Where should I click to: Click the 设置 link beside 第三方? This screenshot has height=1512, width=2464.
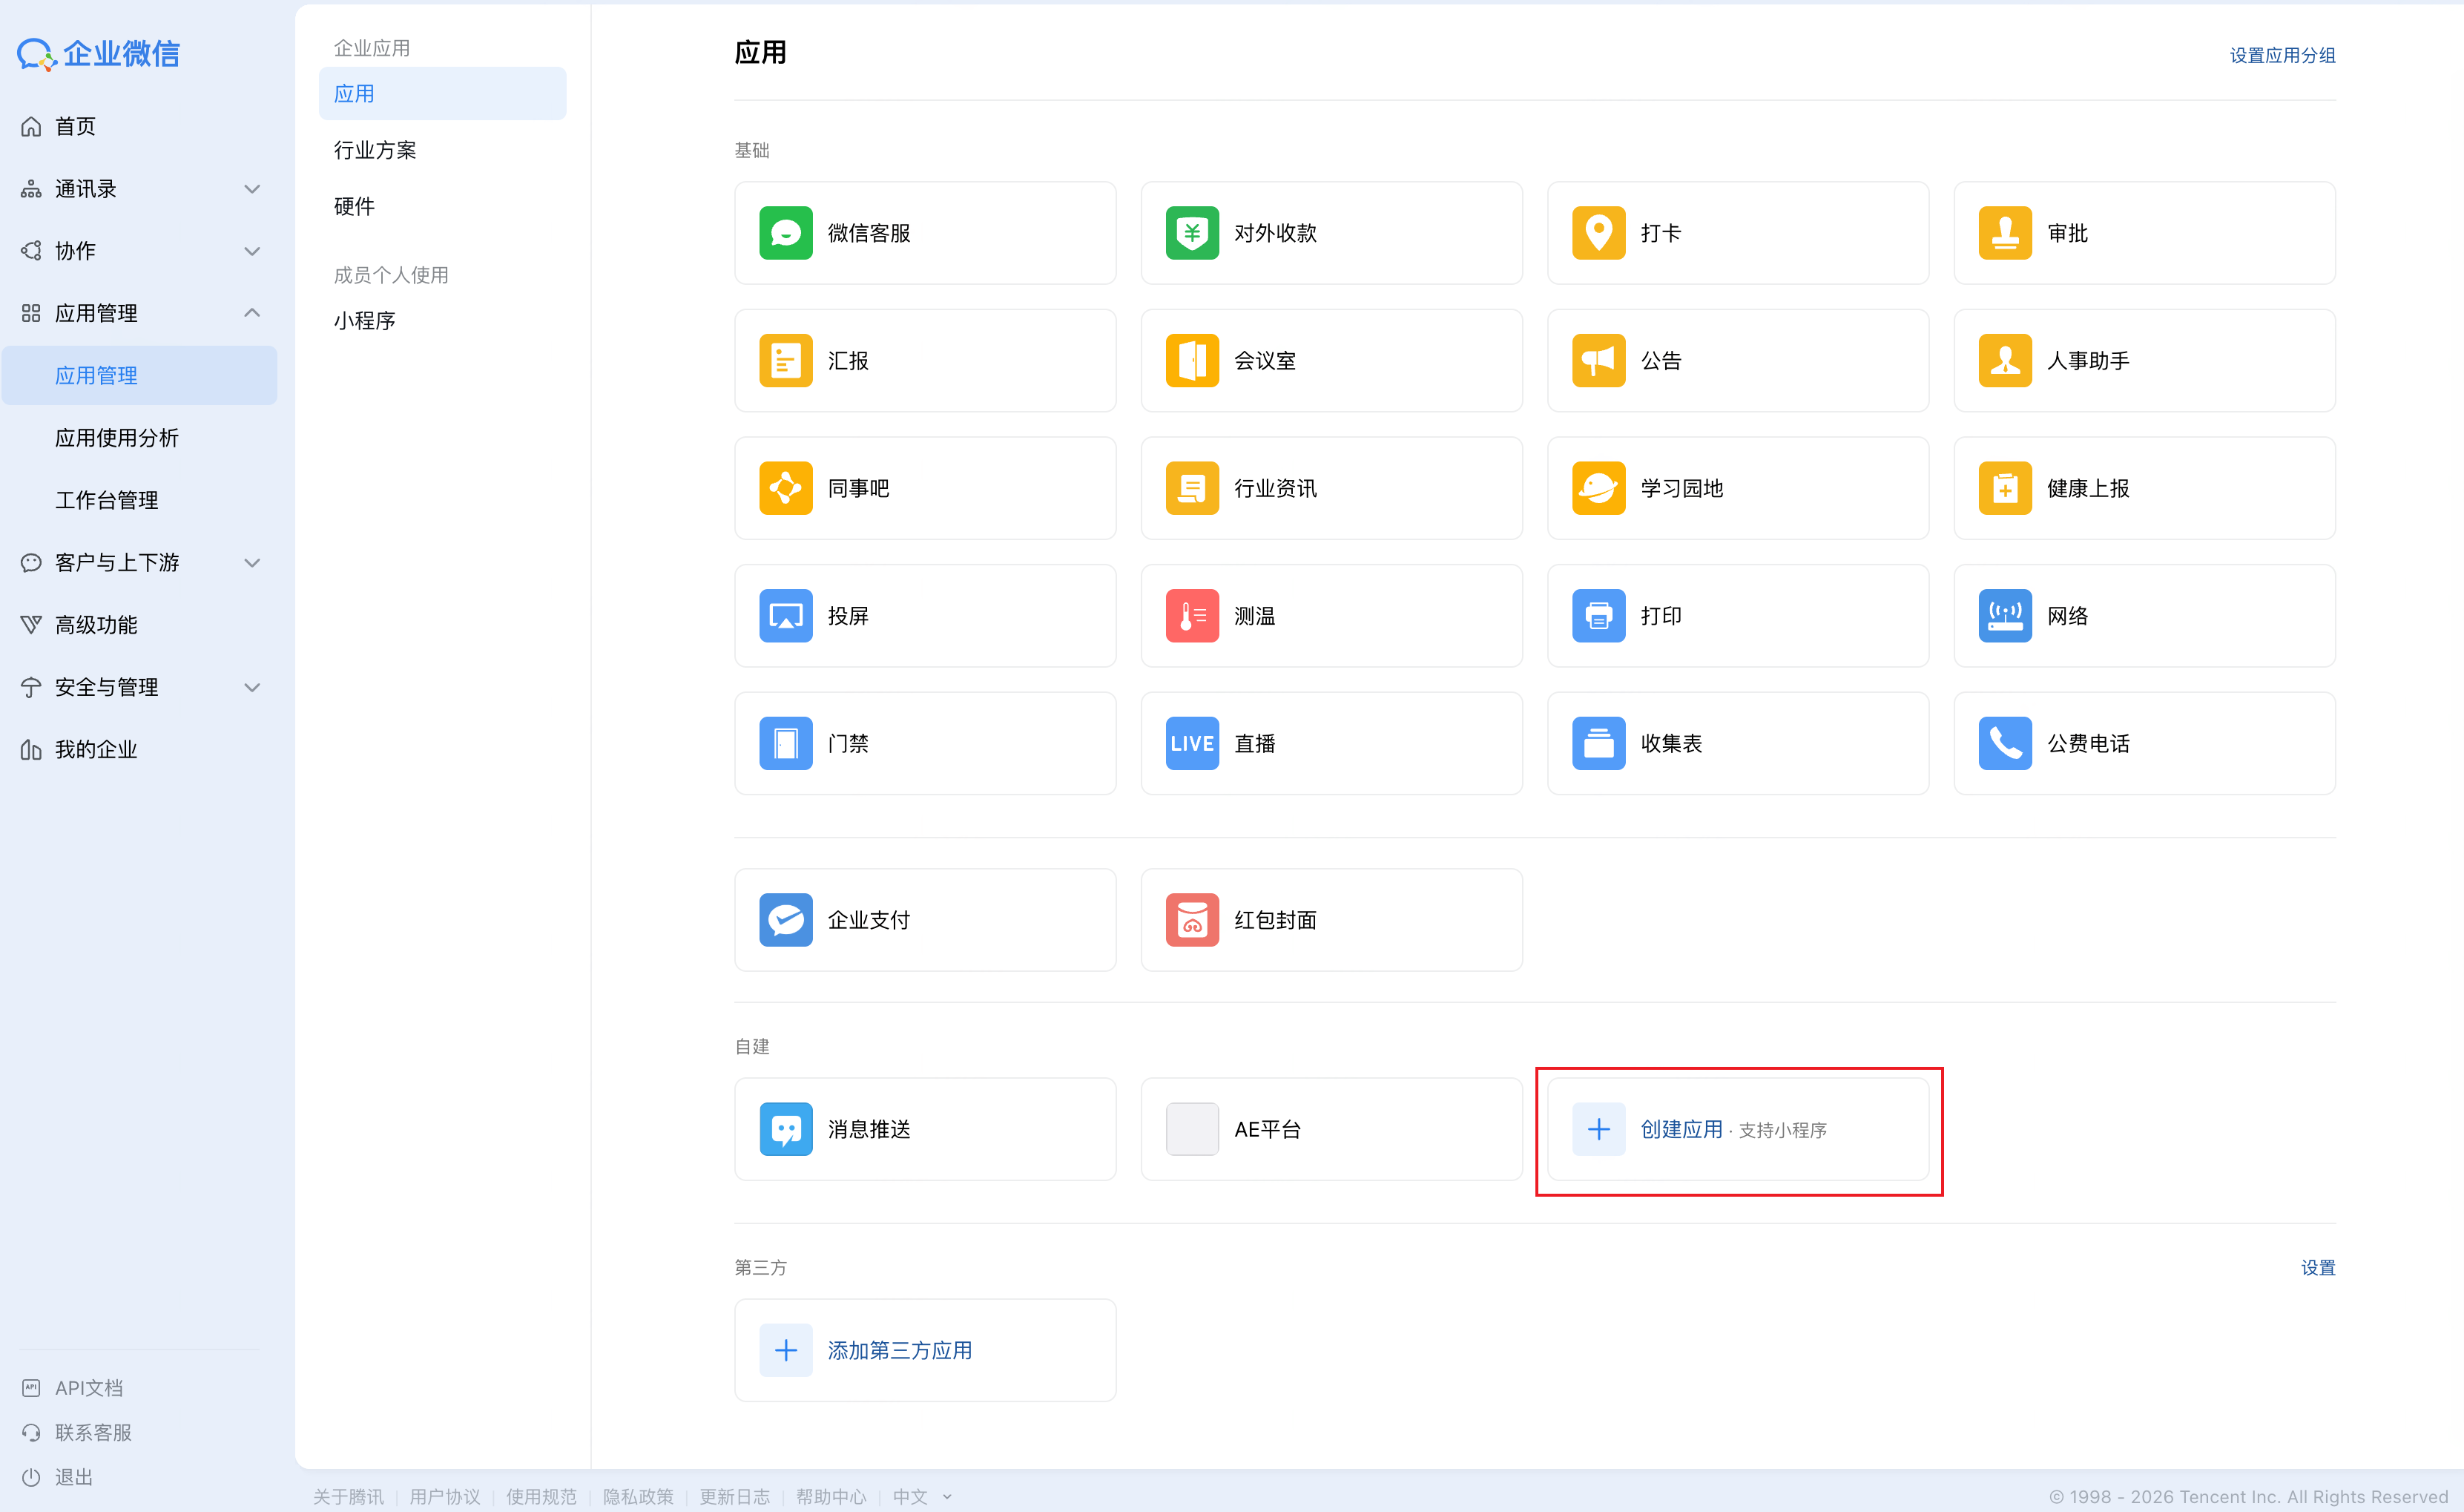pos(2318,1268)
